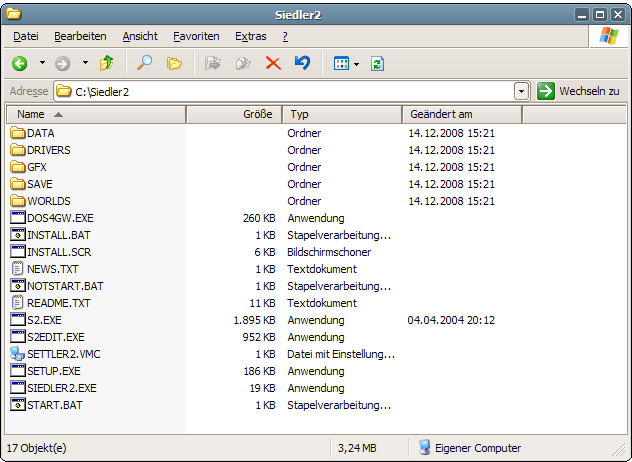Select the START.BAT file name
This screenshot has height=462, width=632.
[54, 405]
